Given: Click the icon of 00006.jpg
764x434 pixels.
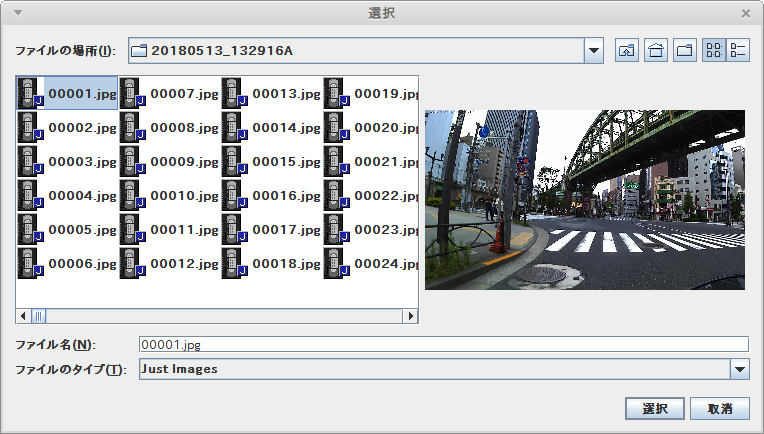Looking at the screenshot, I should click(x=31, y=263).
